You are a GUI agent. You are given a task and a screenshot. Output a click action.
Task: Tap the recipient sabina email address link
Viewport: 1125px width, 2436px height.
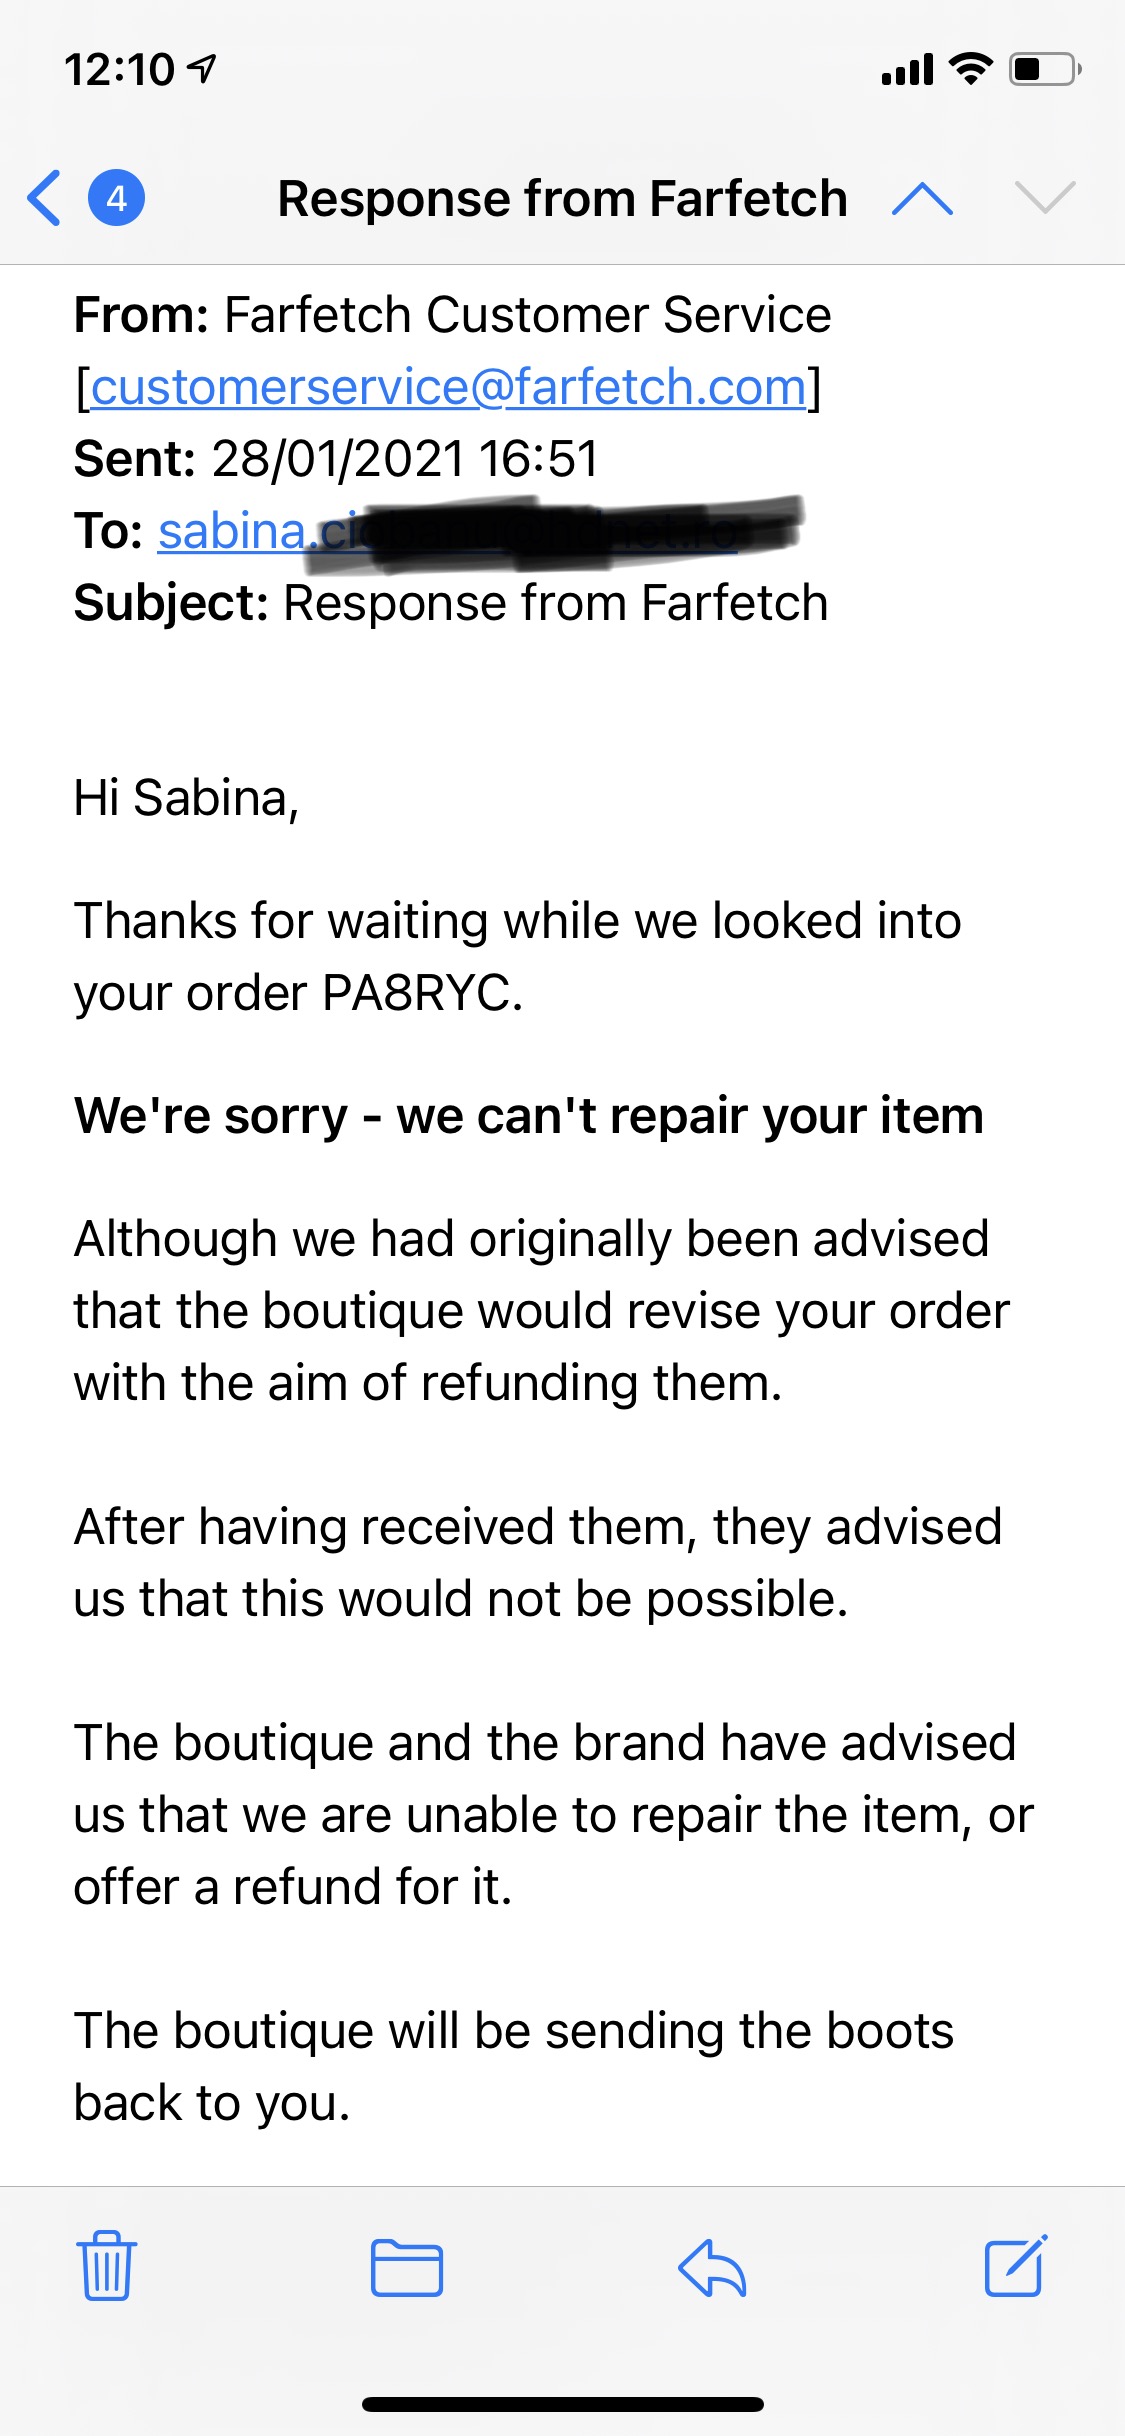pos(232,531)
